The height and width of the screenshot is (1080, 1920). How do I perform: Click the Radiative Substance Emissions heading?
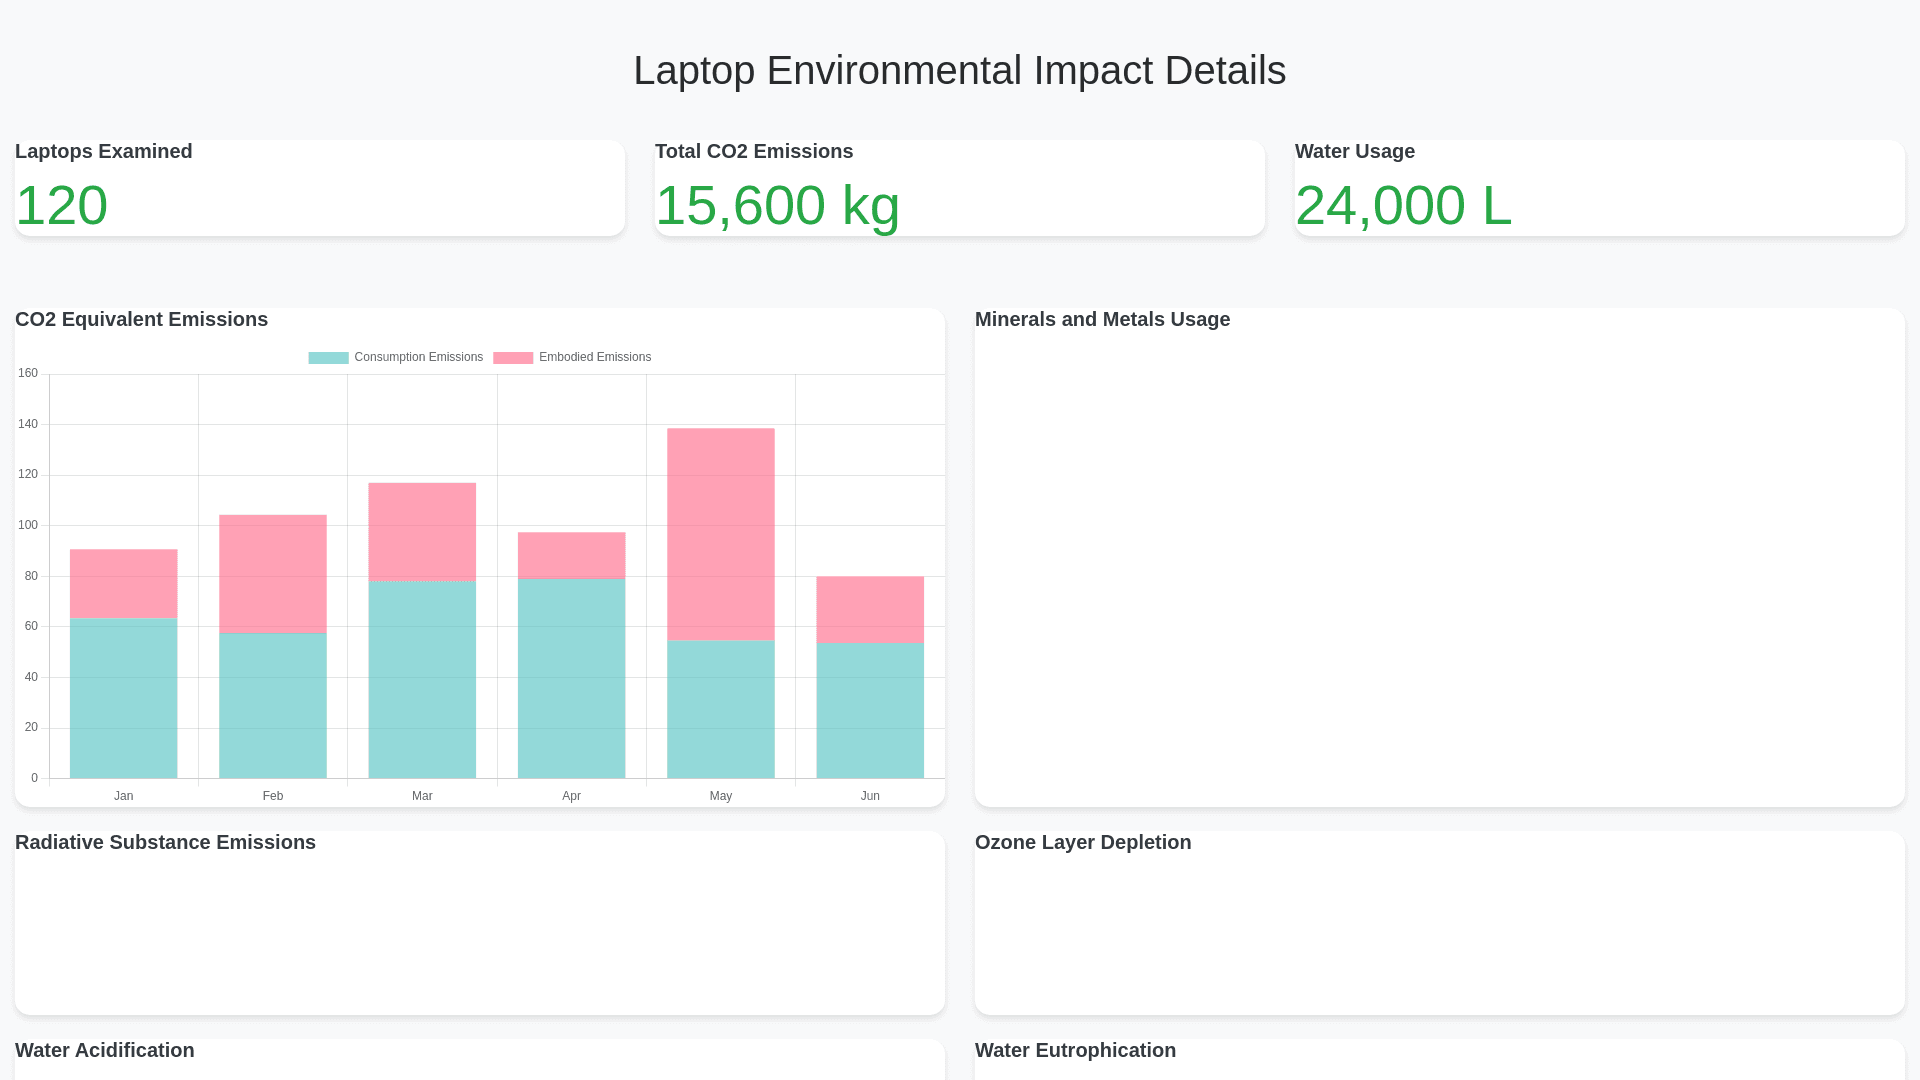click(165, 842)
